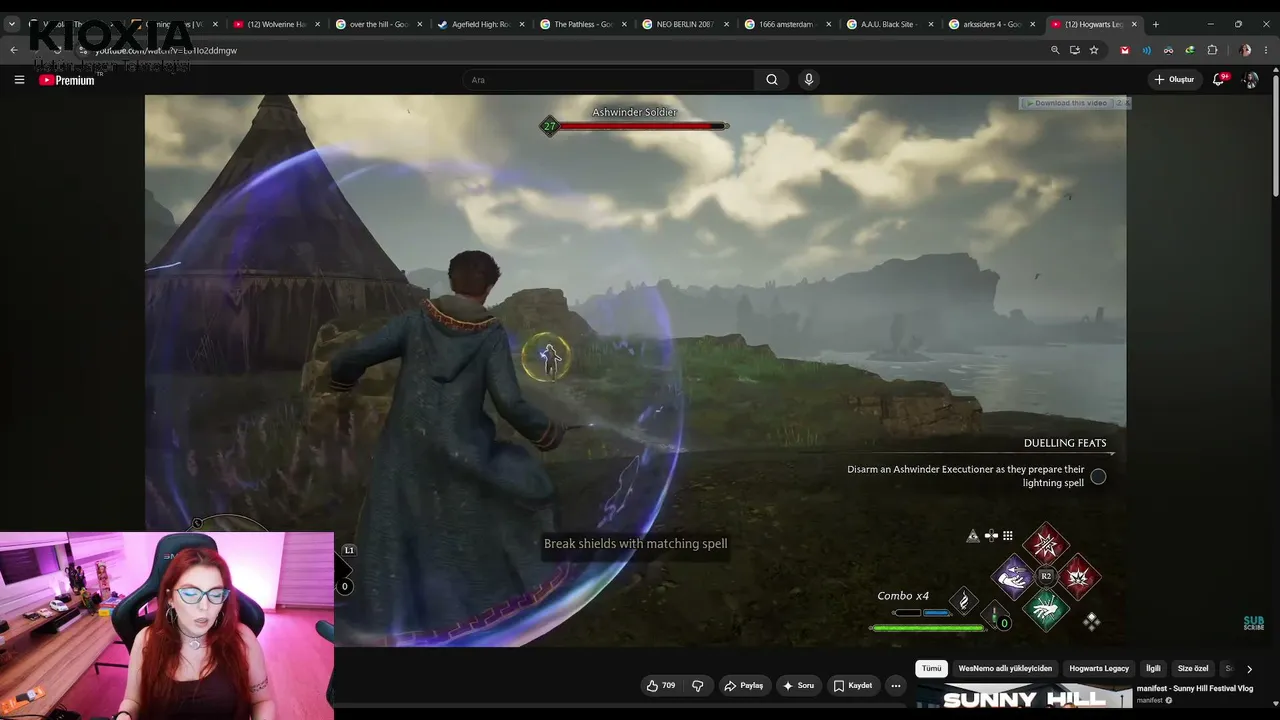Open the Chrome three-dot menu

1267,50
